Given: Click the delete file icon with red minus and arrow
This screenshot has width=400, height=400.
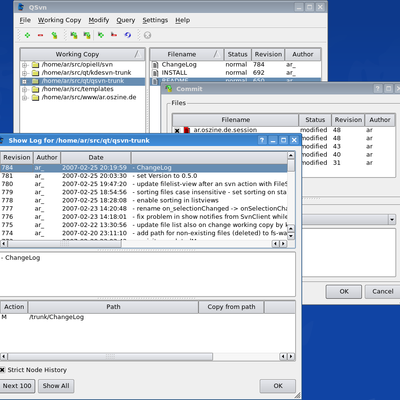Looking at the screenshot, I should tap(114, 35).
